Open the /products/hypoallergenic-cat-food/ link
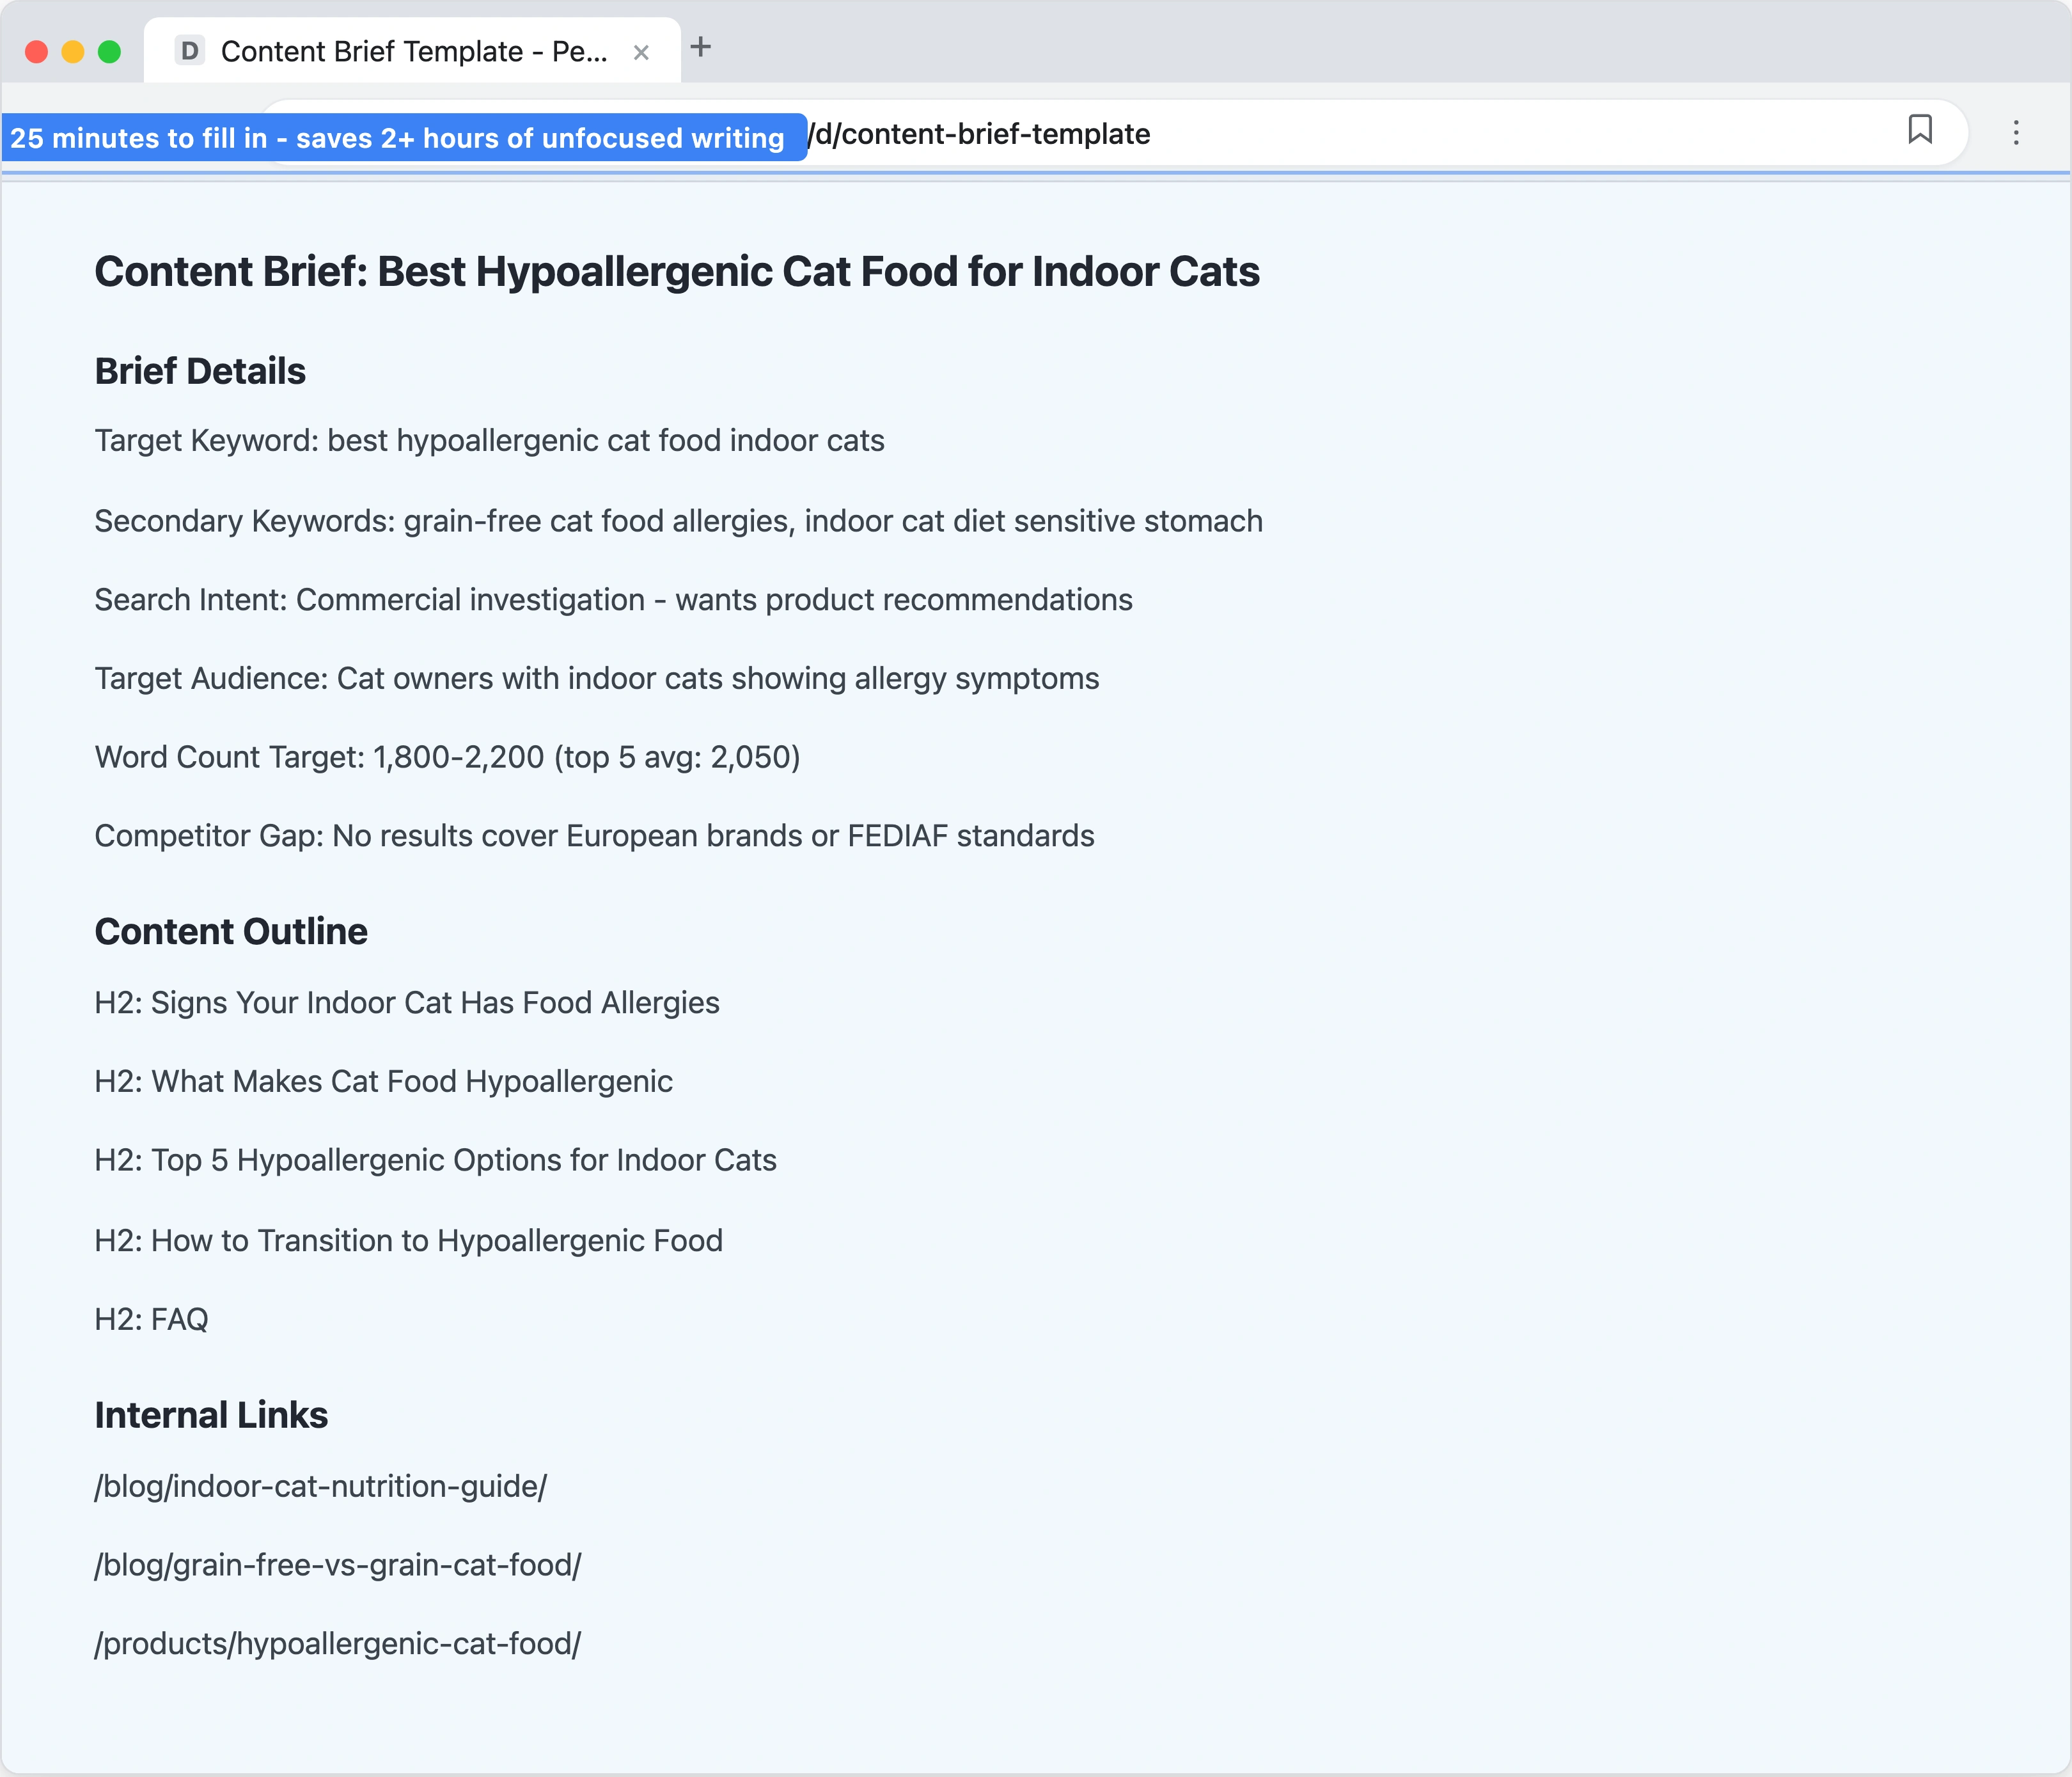The image size is (2072, 1777). coord(338,1643)
